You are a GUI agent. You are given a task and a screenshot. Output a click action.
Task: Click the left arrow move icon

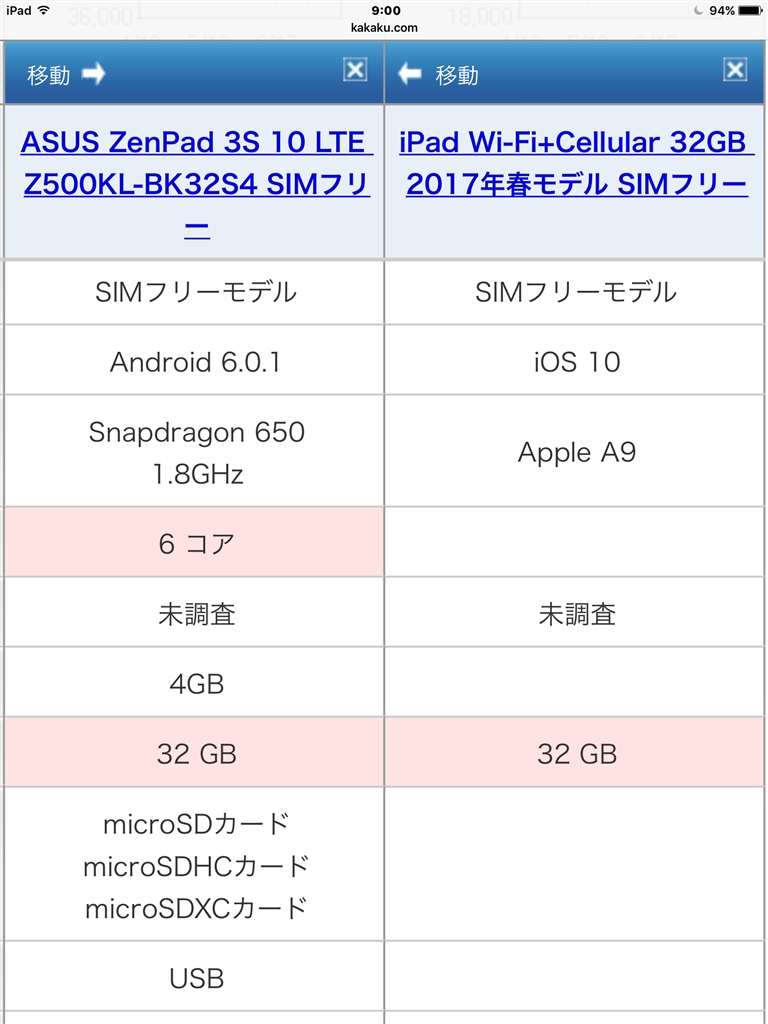[409, 74]
